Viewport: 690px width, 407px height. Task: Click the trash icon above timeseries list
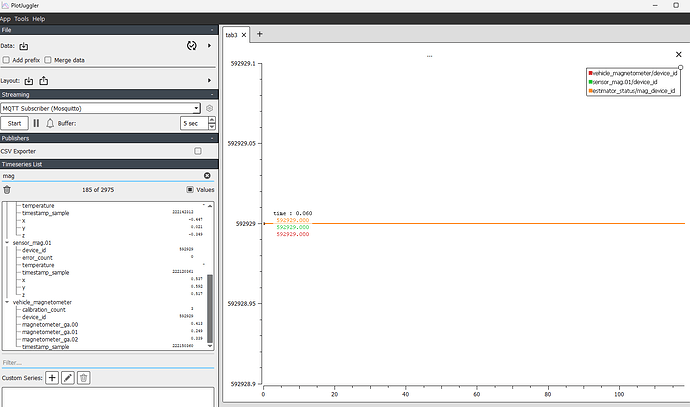(x=7, y=189)
